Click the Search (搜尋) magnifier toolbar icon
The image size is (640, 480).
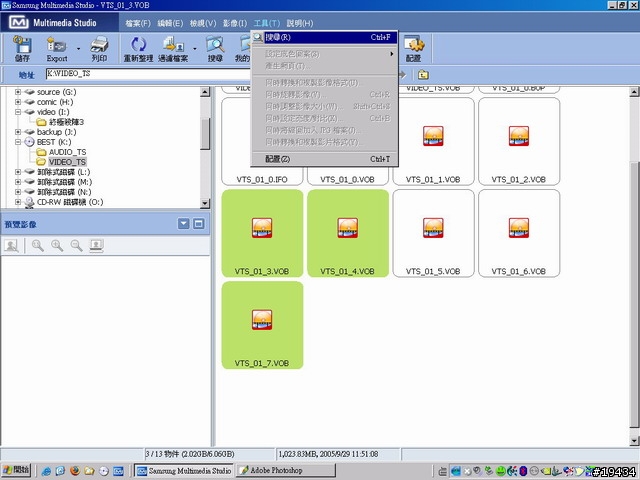pyautogui.click(x=215, y=49)
